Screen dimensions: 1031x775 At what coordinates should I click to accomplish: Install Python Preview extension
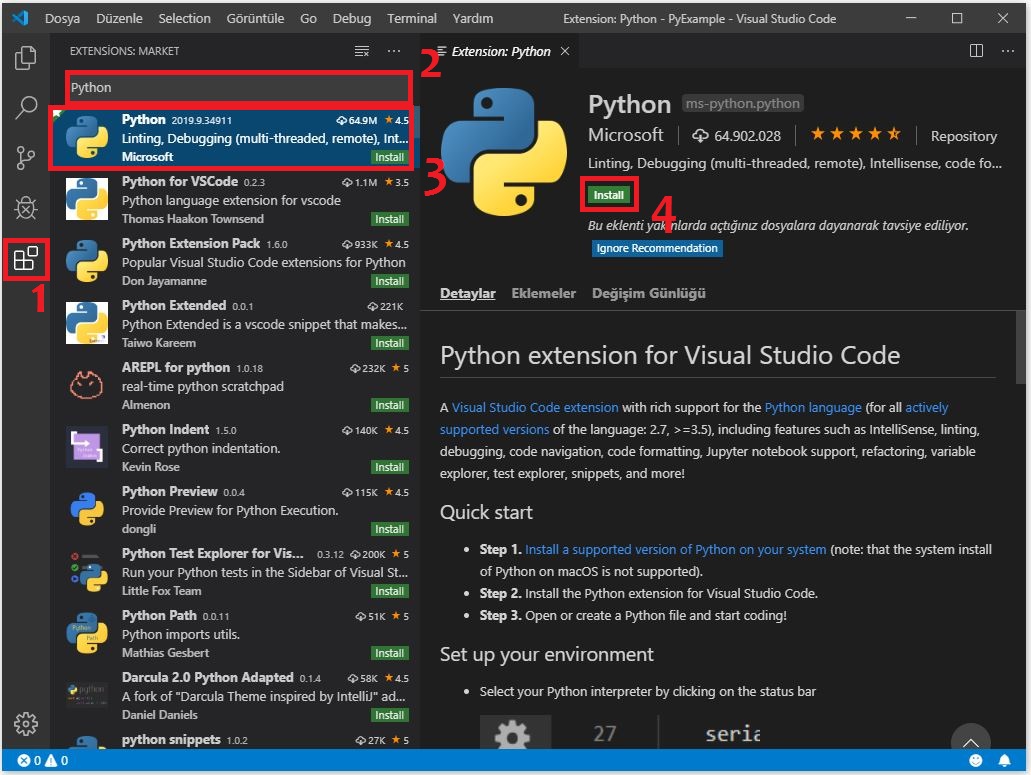click(389, 529)
